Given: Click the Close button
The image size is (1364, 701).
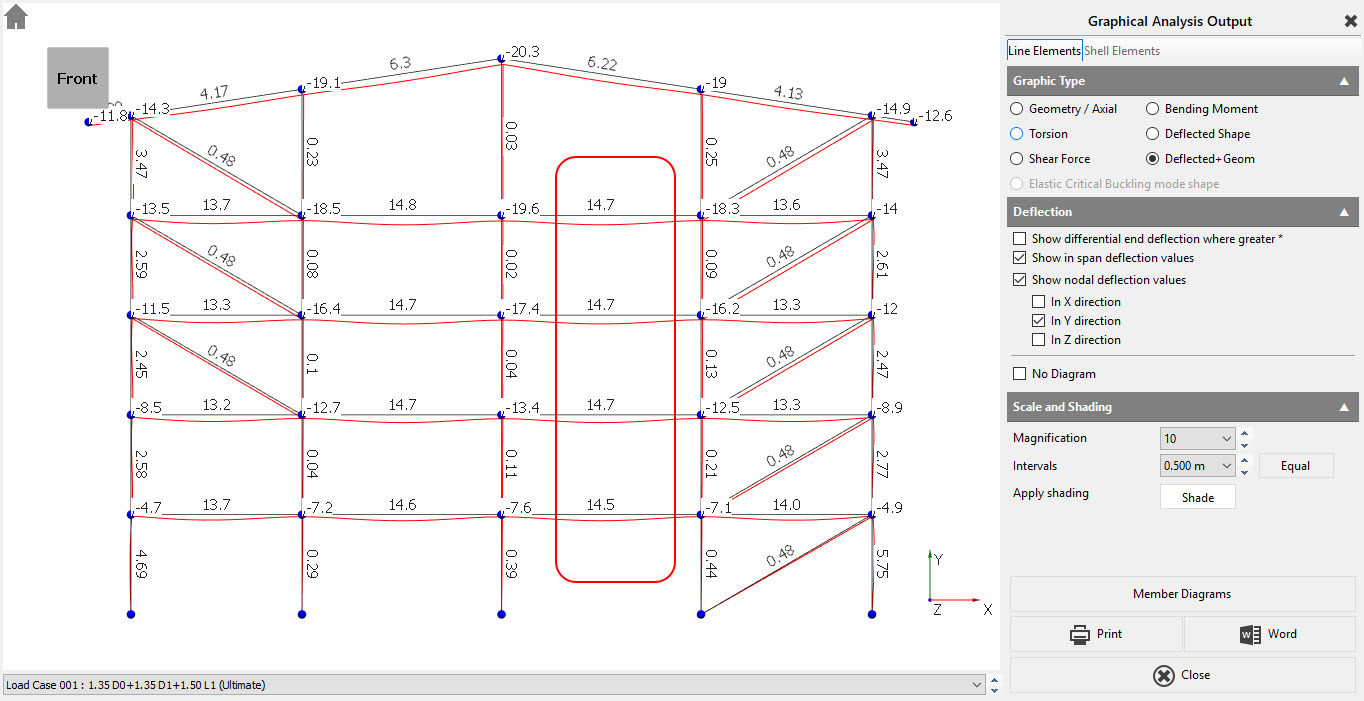Looking at the screenshot, I should [x=1183, y=675].
